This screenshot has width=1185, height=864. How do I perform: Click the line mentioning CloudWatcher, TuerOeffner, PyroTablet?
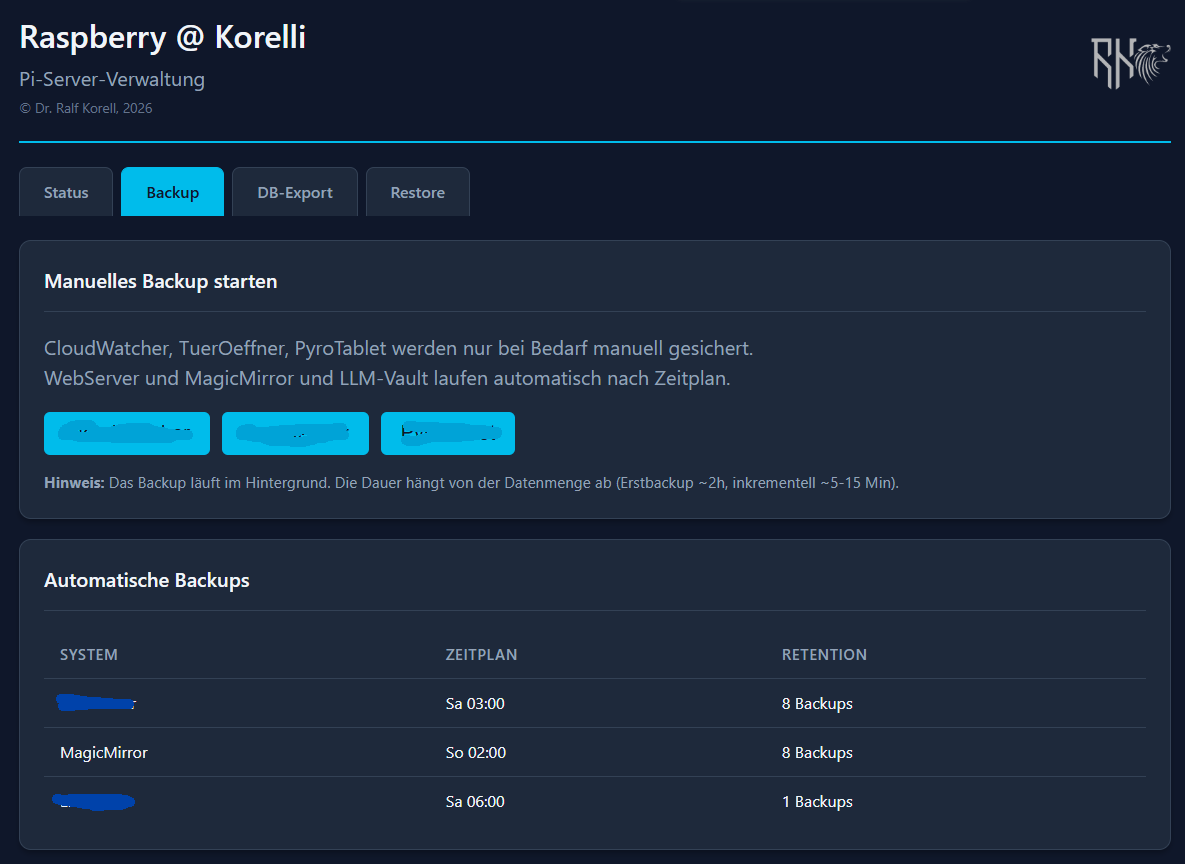(x=398, y=348)
